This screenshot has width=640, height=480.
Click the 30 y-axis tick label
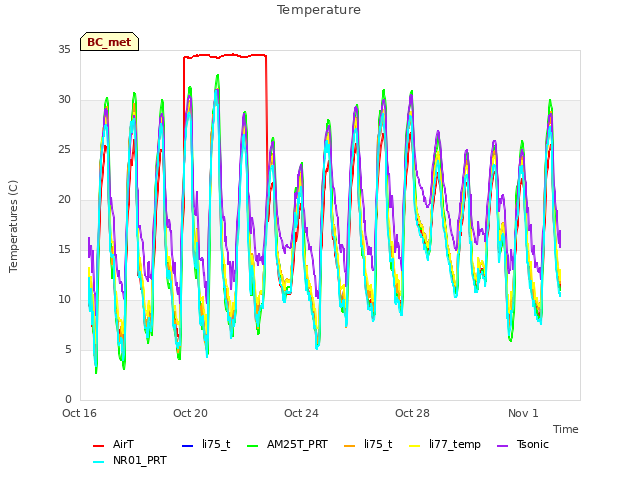point(64,100)
